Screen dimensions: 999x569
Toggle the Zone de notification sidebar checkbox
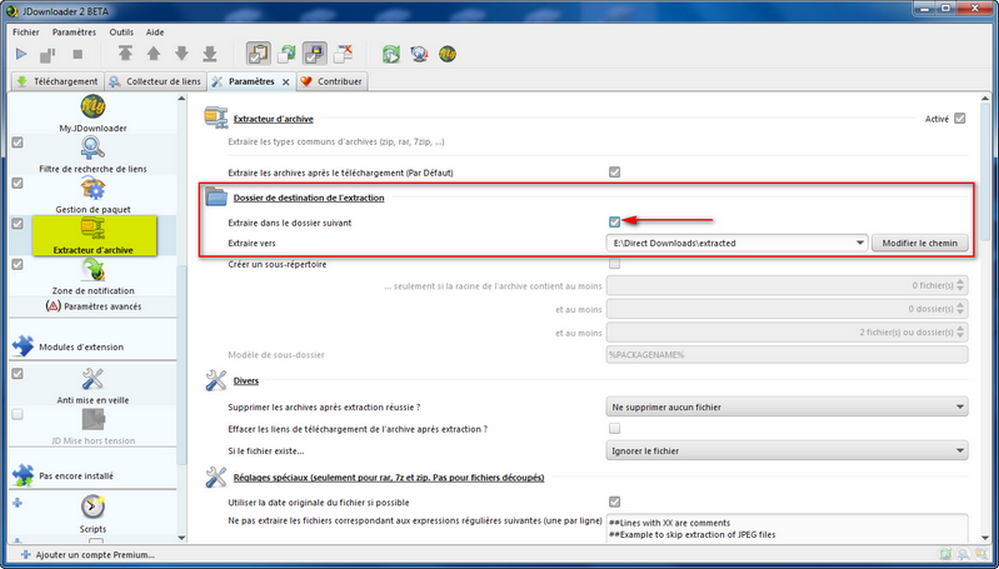(17, 264)
